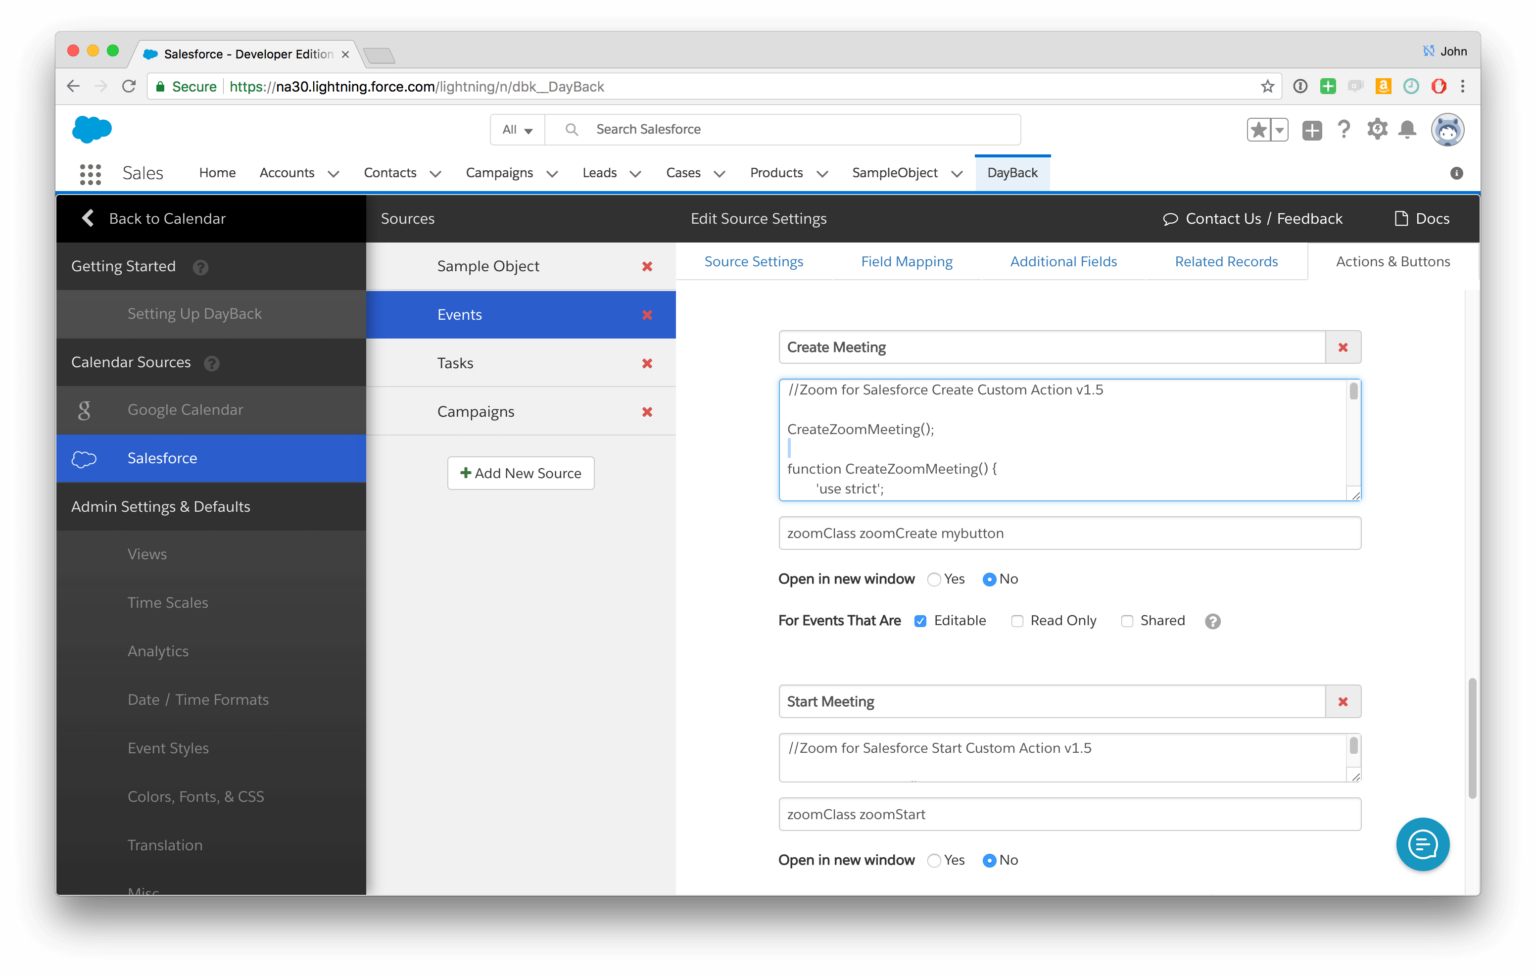1536x975 pixels.
Task: Check the Read Only checkbox
Action: pyautogui.click(x=1017, y=621)
